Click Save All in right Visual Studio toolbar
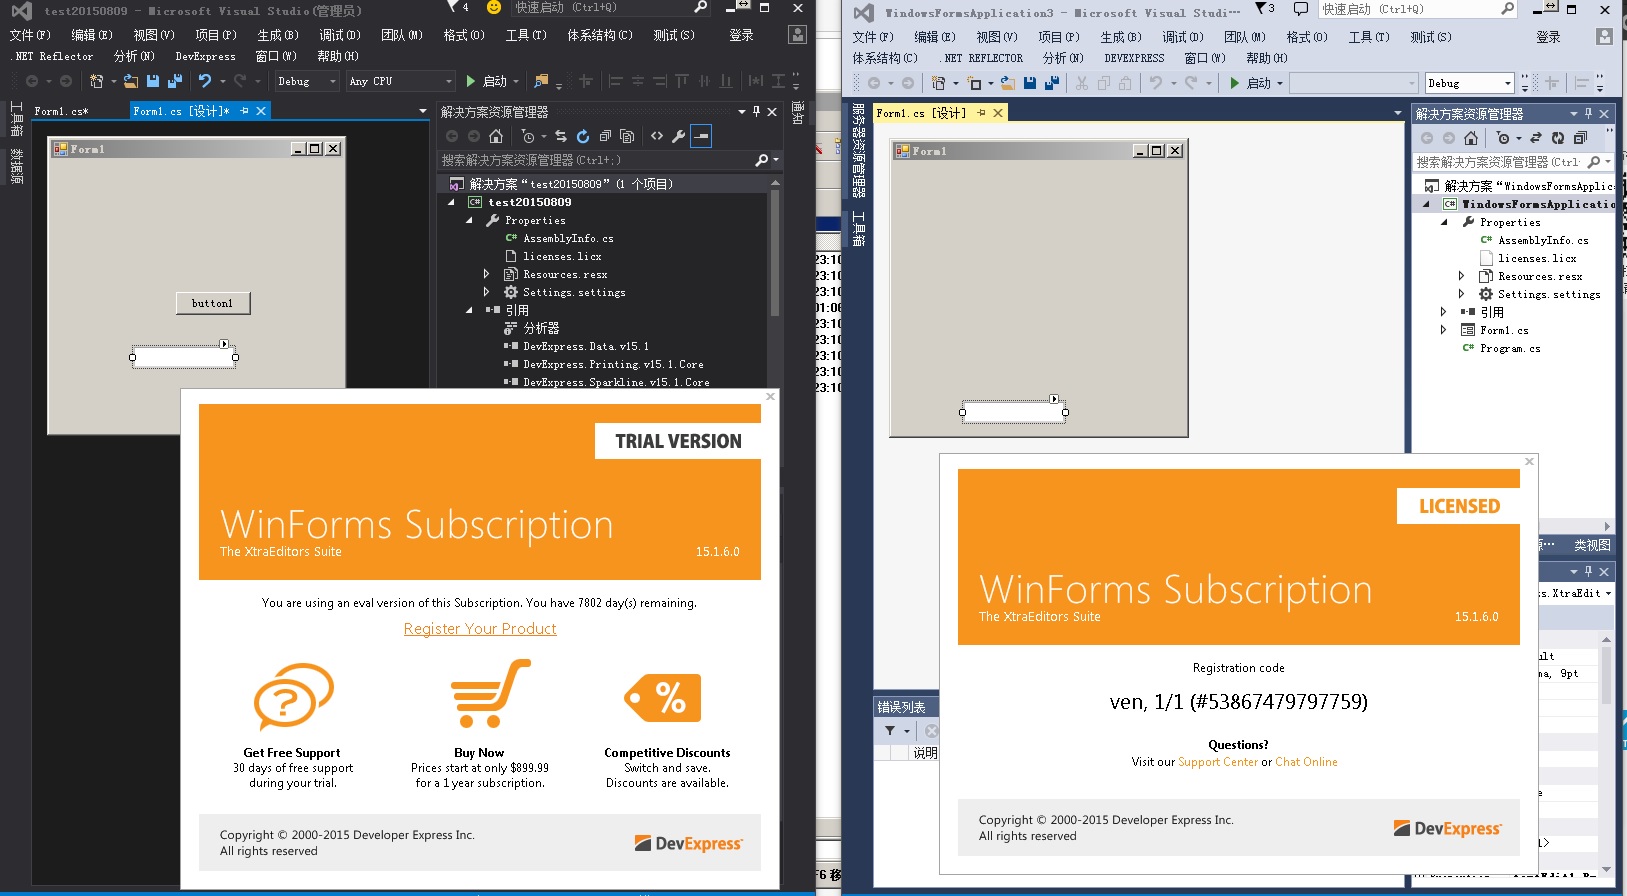Image resolution: width=1627 pixels, height=896 pixels. [1051, 83]
